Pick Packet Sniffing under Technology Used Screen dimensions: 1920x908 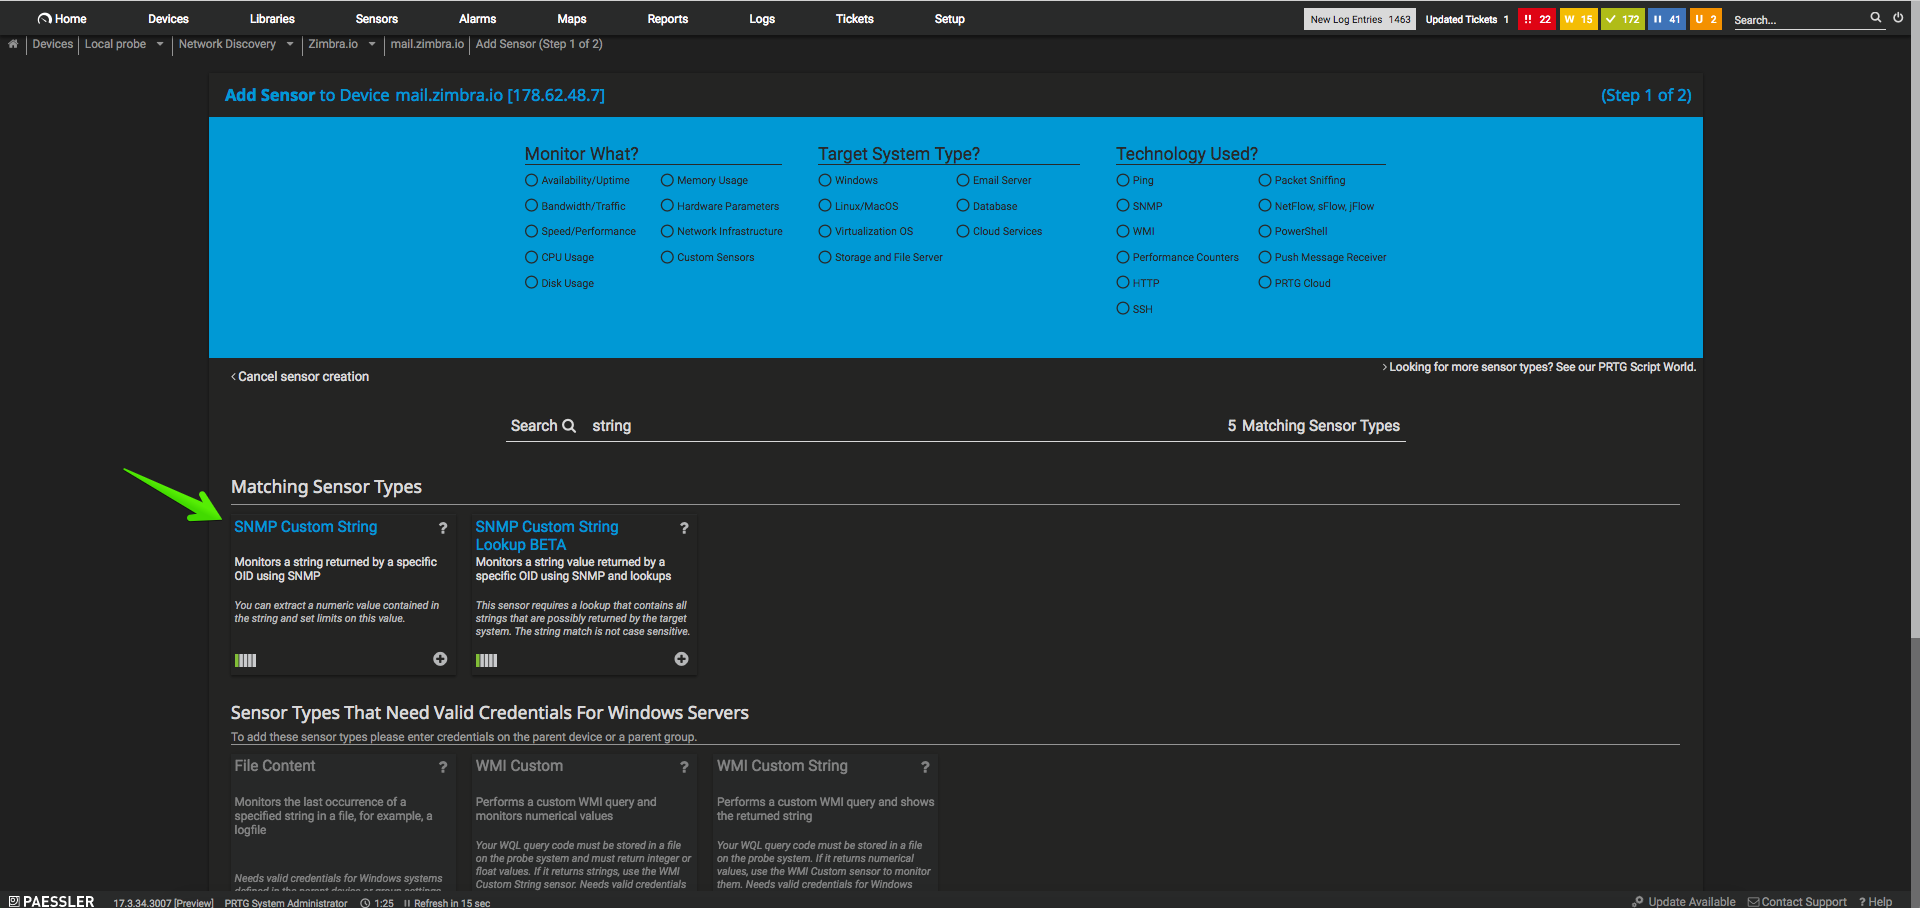[x=1265, y=180]
